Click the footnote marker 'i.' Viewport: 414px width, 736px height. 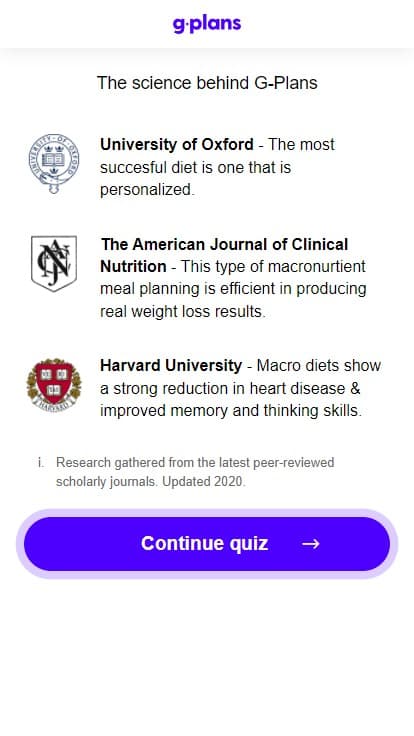point(41,462)
